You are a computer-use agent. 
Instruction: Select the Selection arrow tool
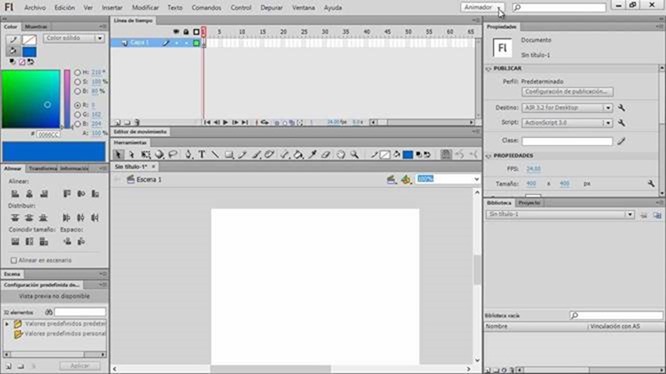click(x=119, y=155)
